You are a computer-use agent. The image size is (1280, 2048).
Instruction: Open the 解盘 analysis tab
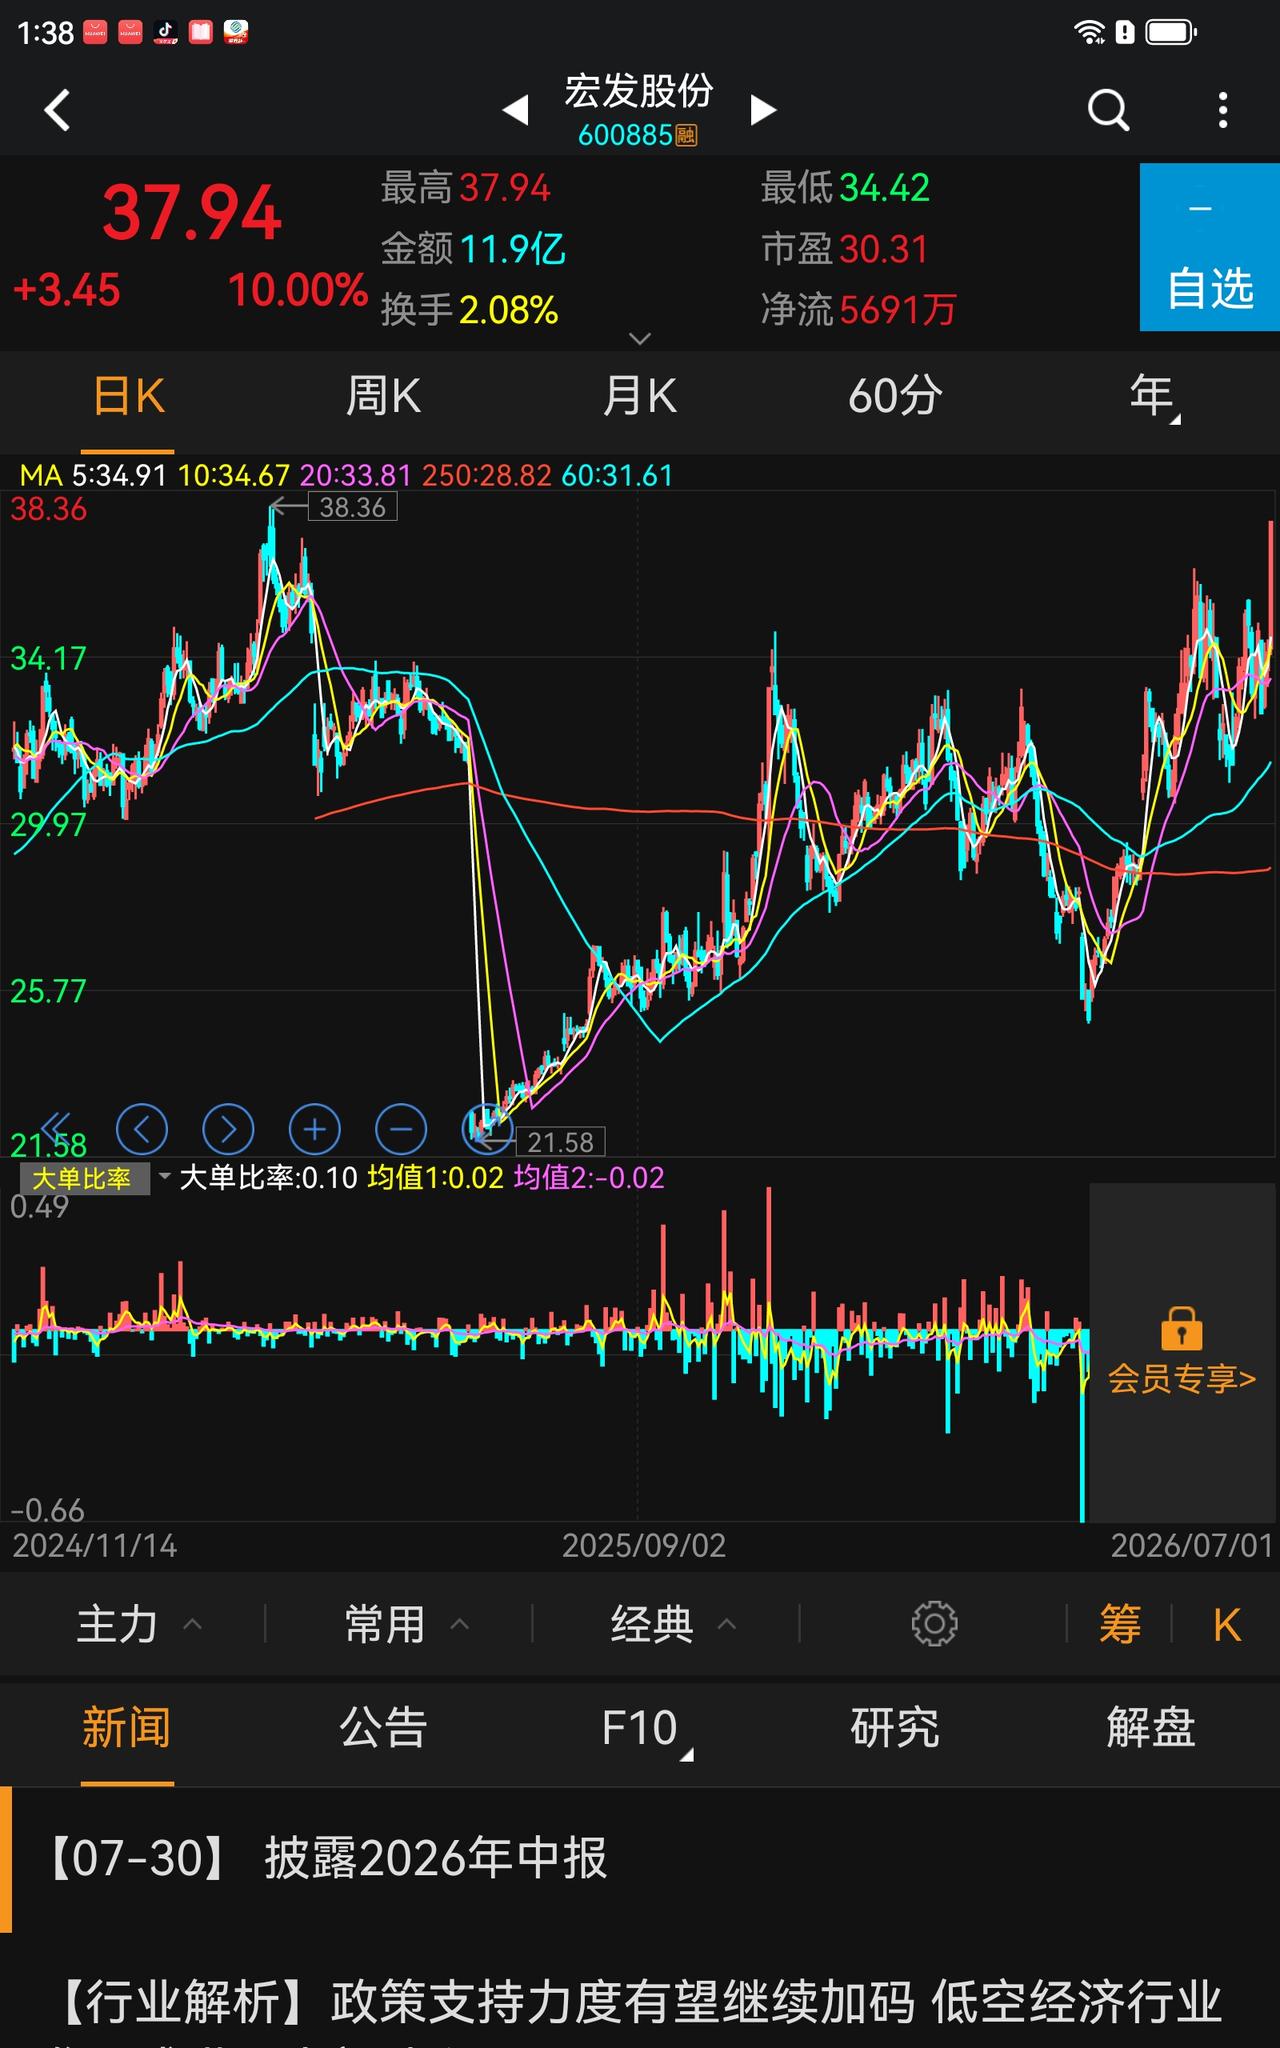(x=1151, y=1728)
